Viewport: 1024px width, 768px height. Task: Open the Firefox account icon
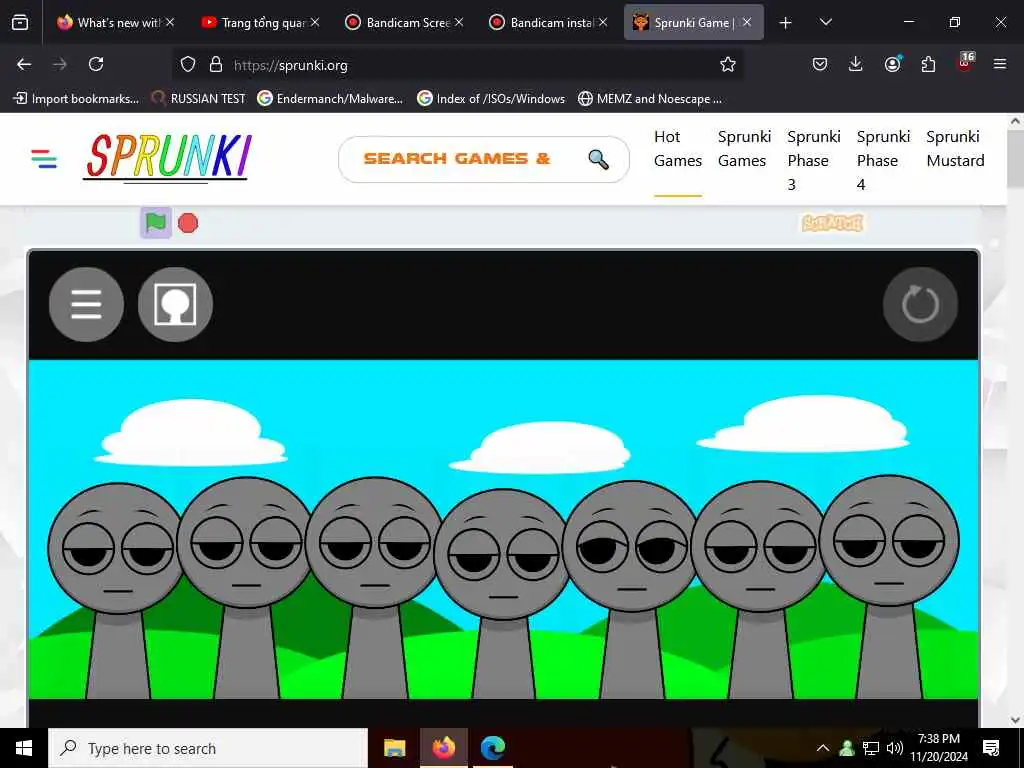point(892,64)
